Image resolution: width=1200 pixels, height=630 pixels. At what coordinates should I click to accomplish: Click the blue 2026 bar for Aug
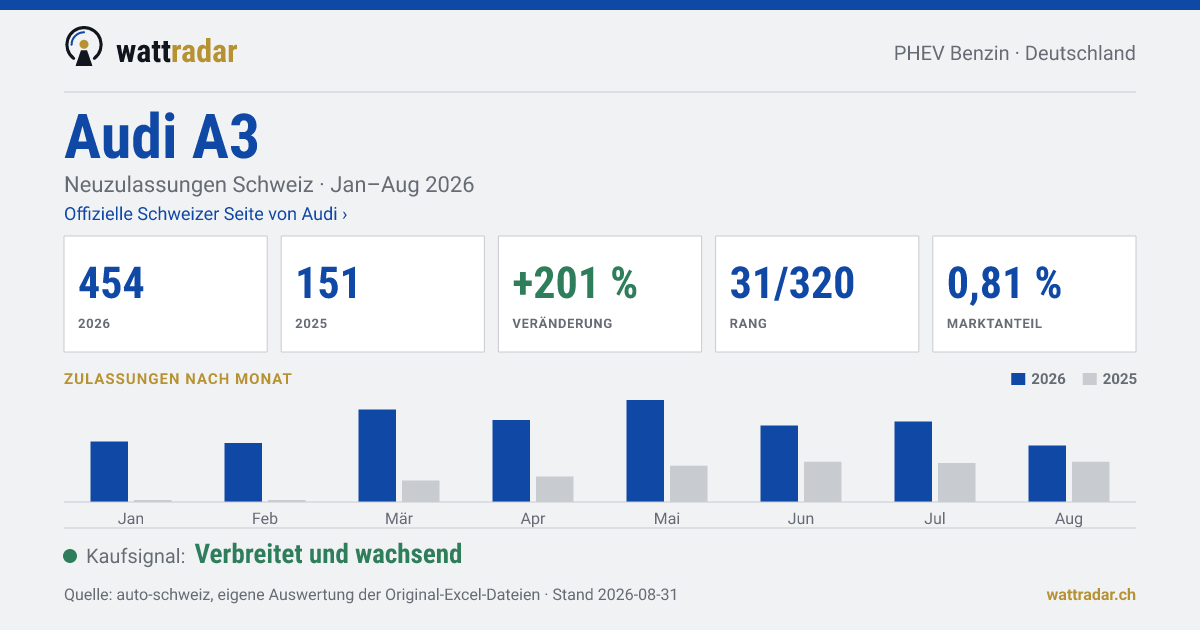point(1047,474)
